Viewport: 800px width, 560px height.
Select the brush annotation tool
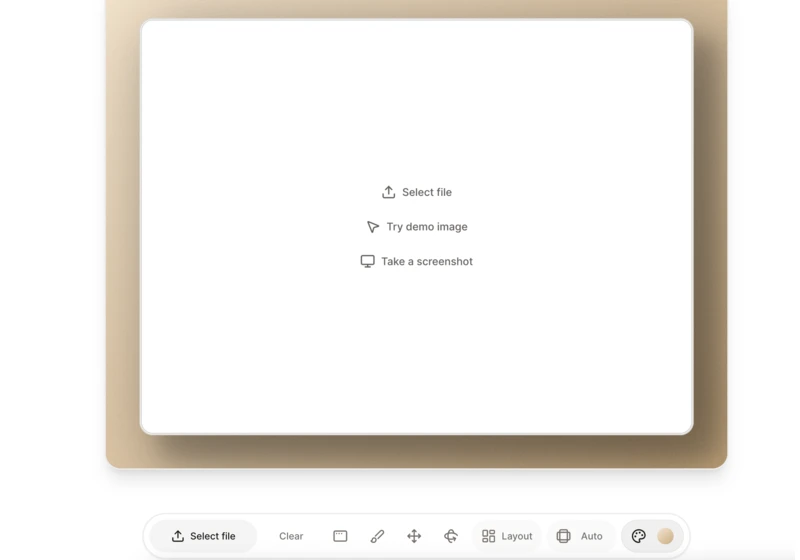click(377, 536)
